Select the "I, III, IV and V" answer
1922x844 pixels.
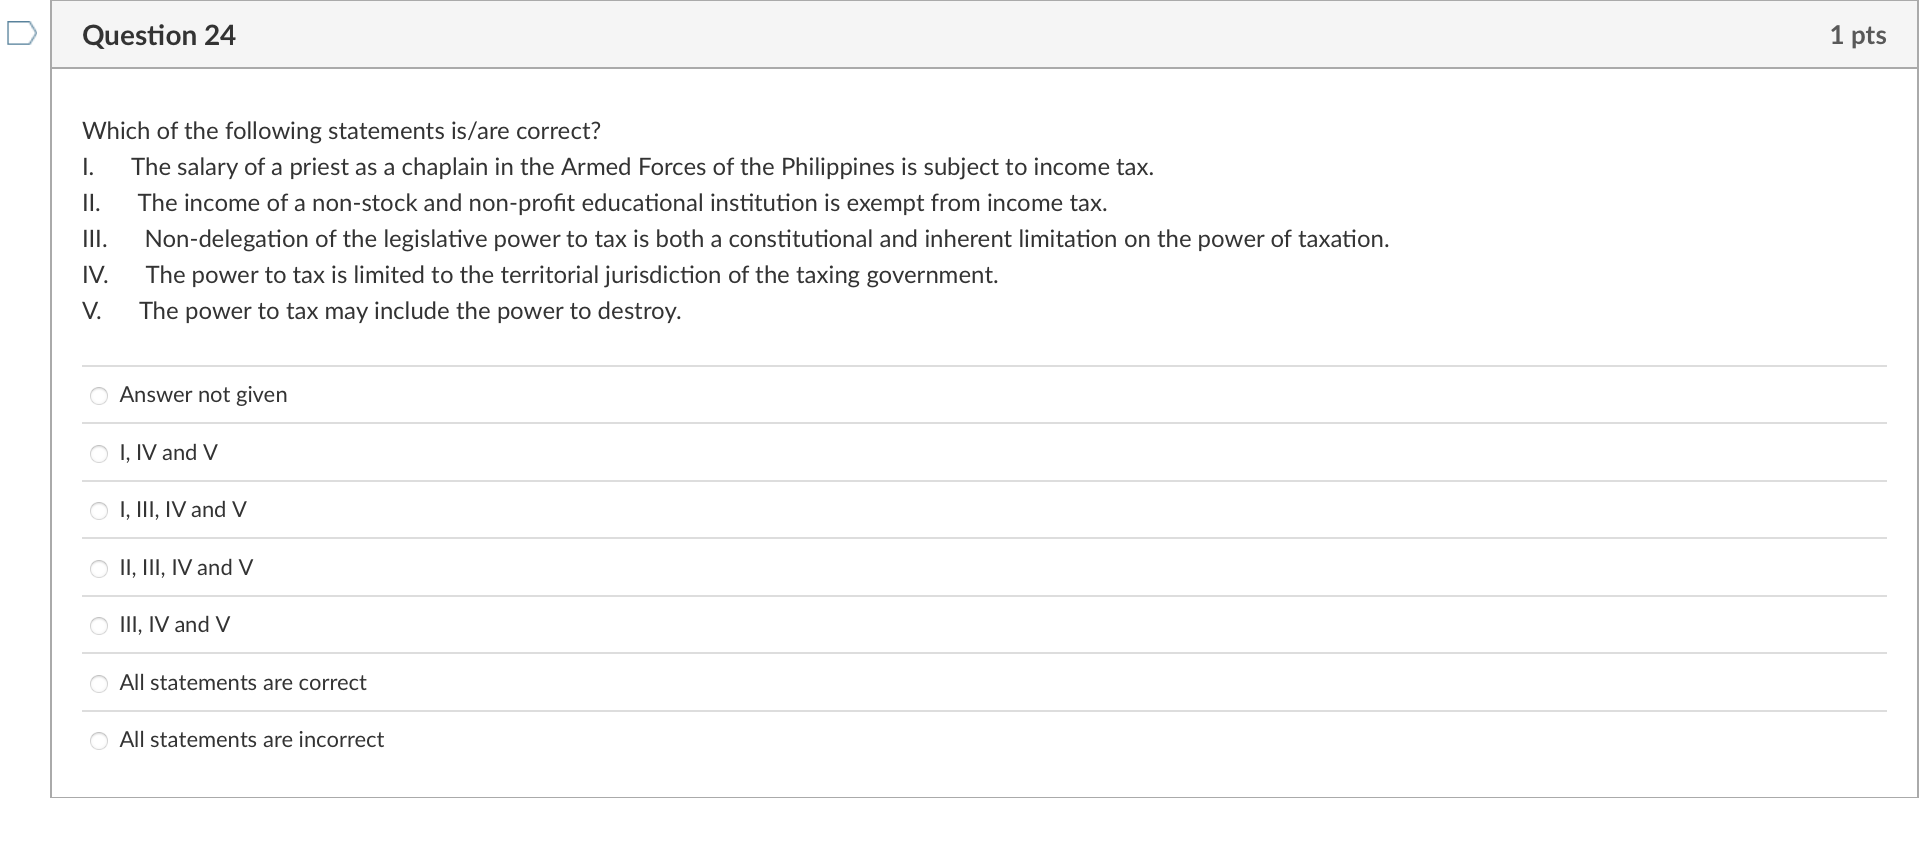(98, 511)
